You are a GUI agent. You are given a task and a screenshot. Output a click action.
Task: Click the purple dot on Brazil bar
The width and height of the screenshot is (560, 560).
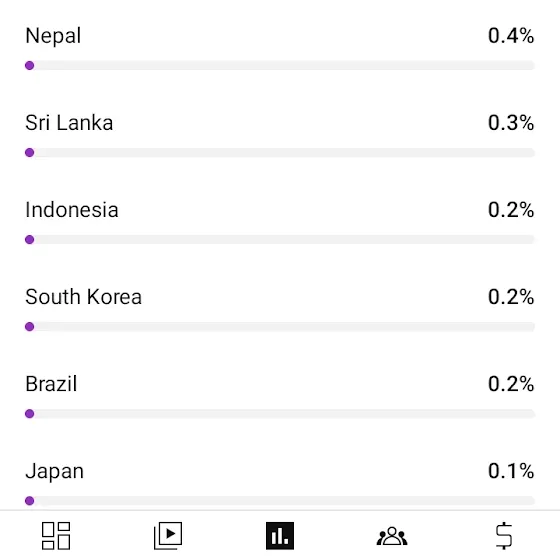pos(30,414)
